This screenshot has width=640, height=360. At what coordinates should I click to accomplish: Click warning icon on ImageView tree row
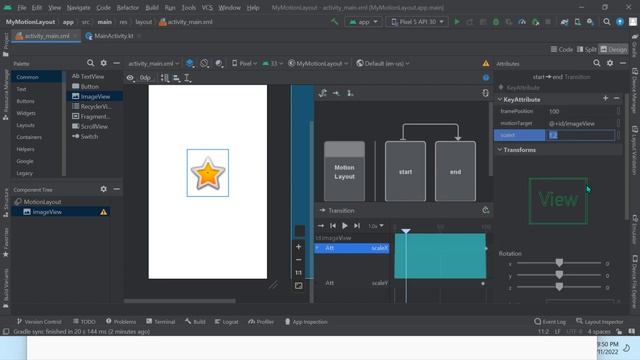tap(104, 212)
